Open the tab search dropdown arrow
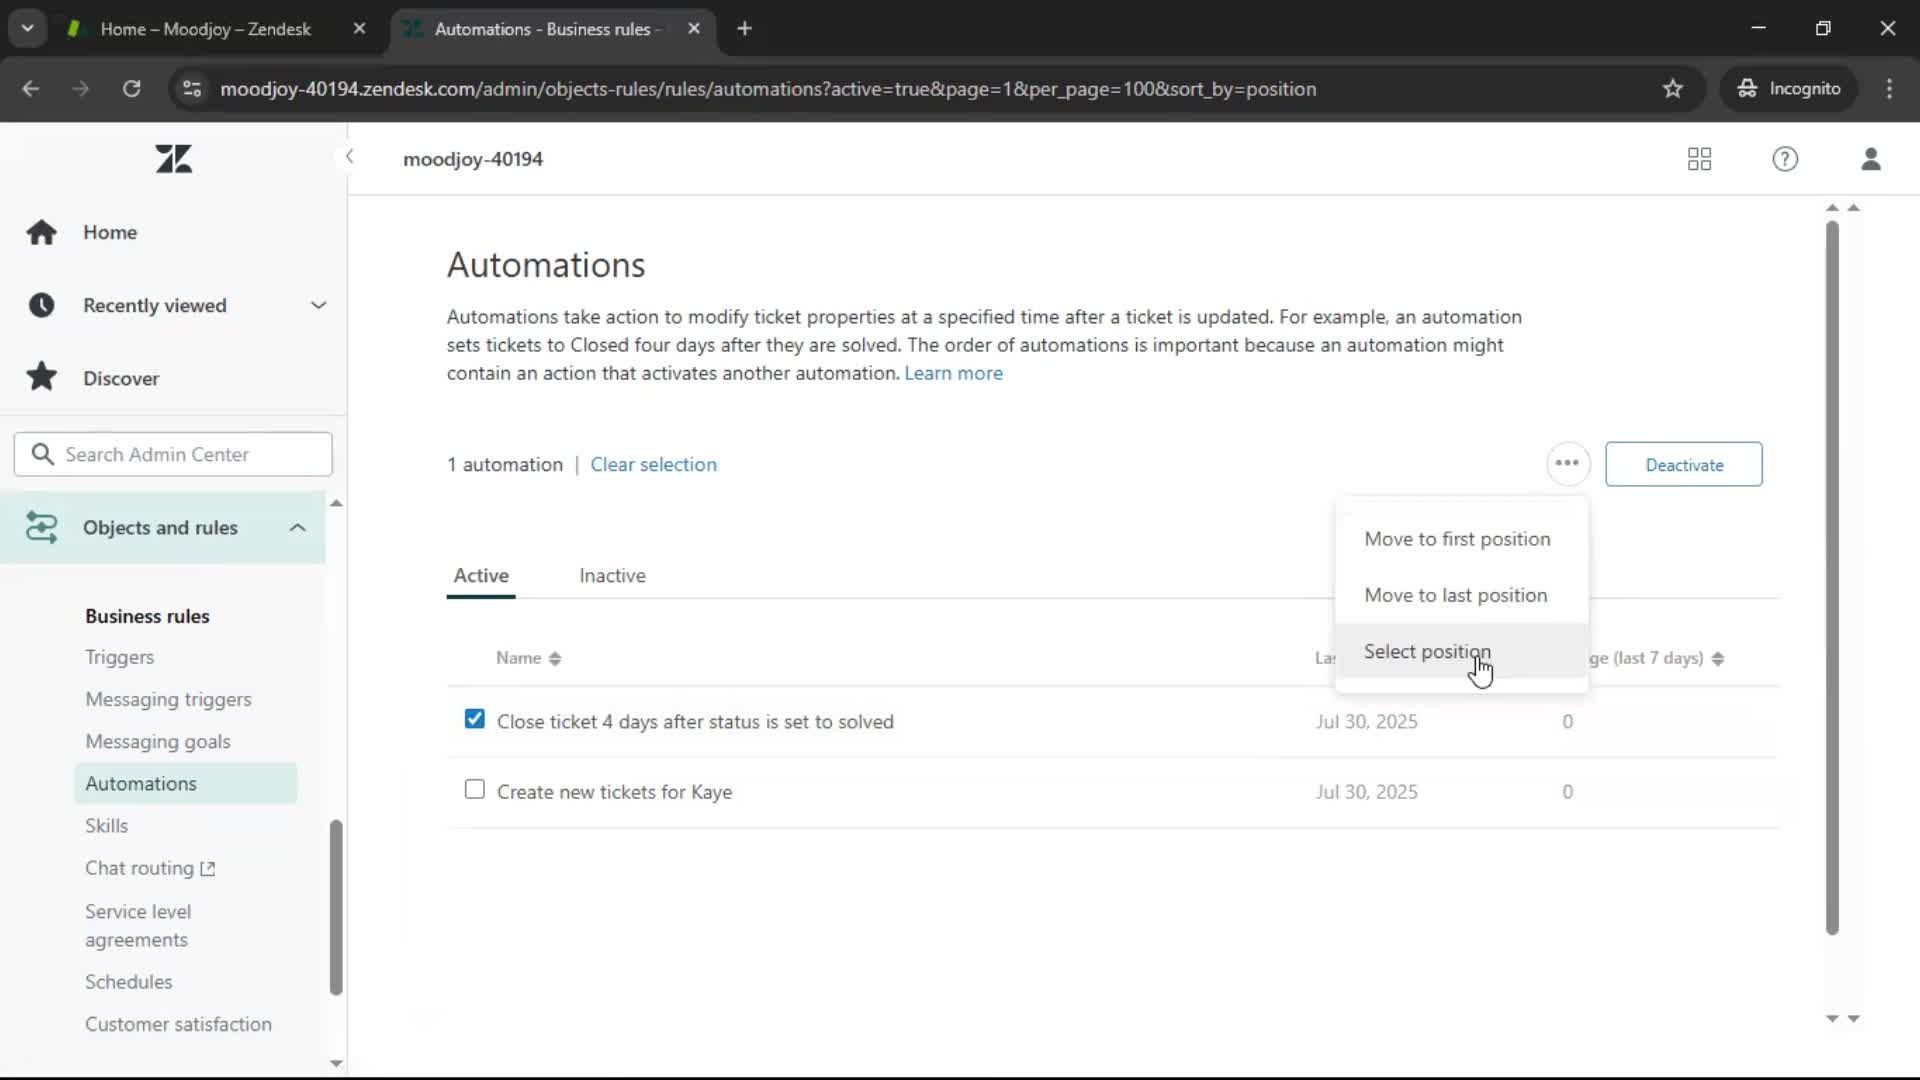 (27, 29)
